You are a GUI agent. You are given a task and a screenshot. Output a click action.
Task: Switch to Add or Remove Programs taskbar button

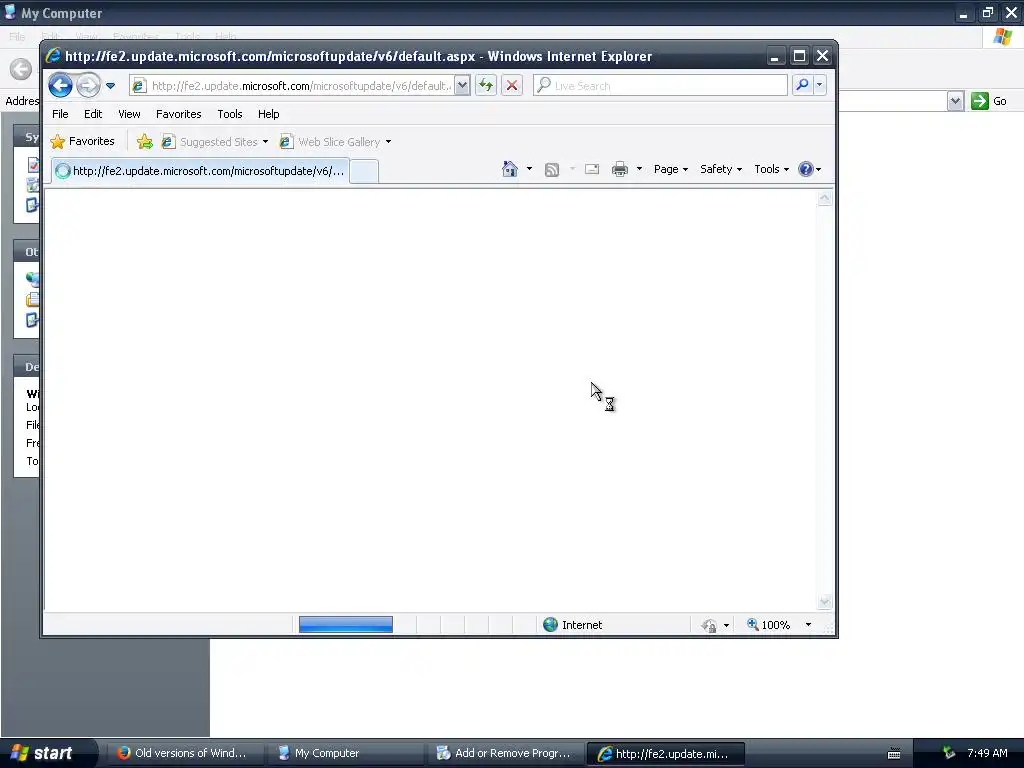(x=504, y=753)
